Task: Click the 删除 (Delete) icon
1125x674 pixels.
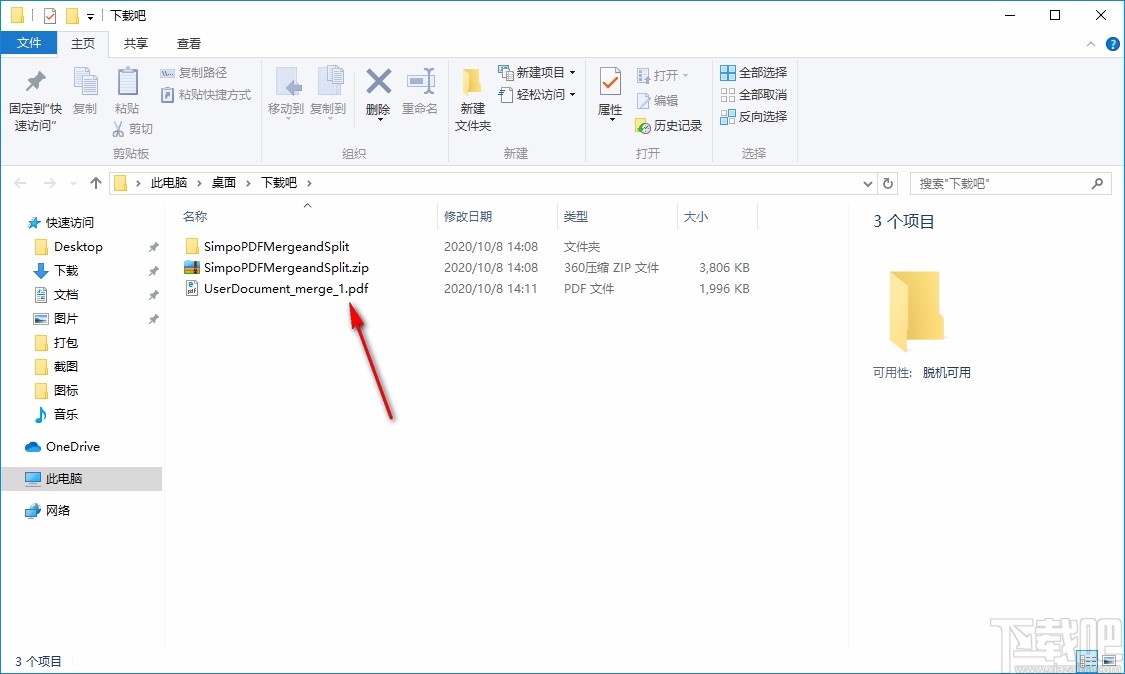Action: 378,90
